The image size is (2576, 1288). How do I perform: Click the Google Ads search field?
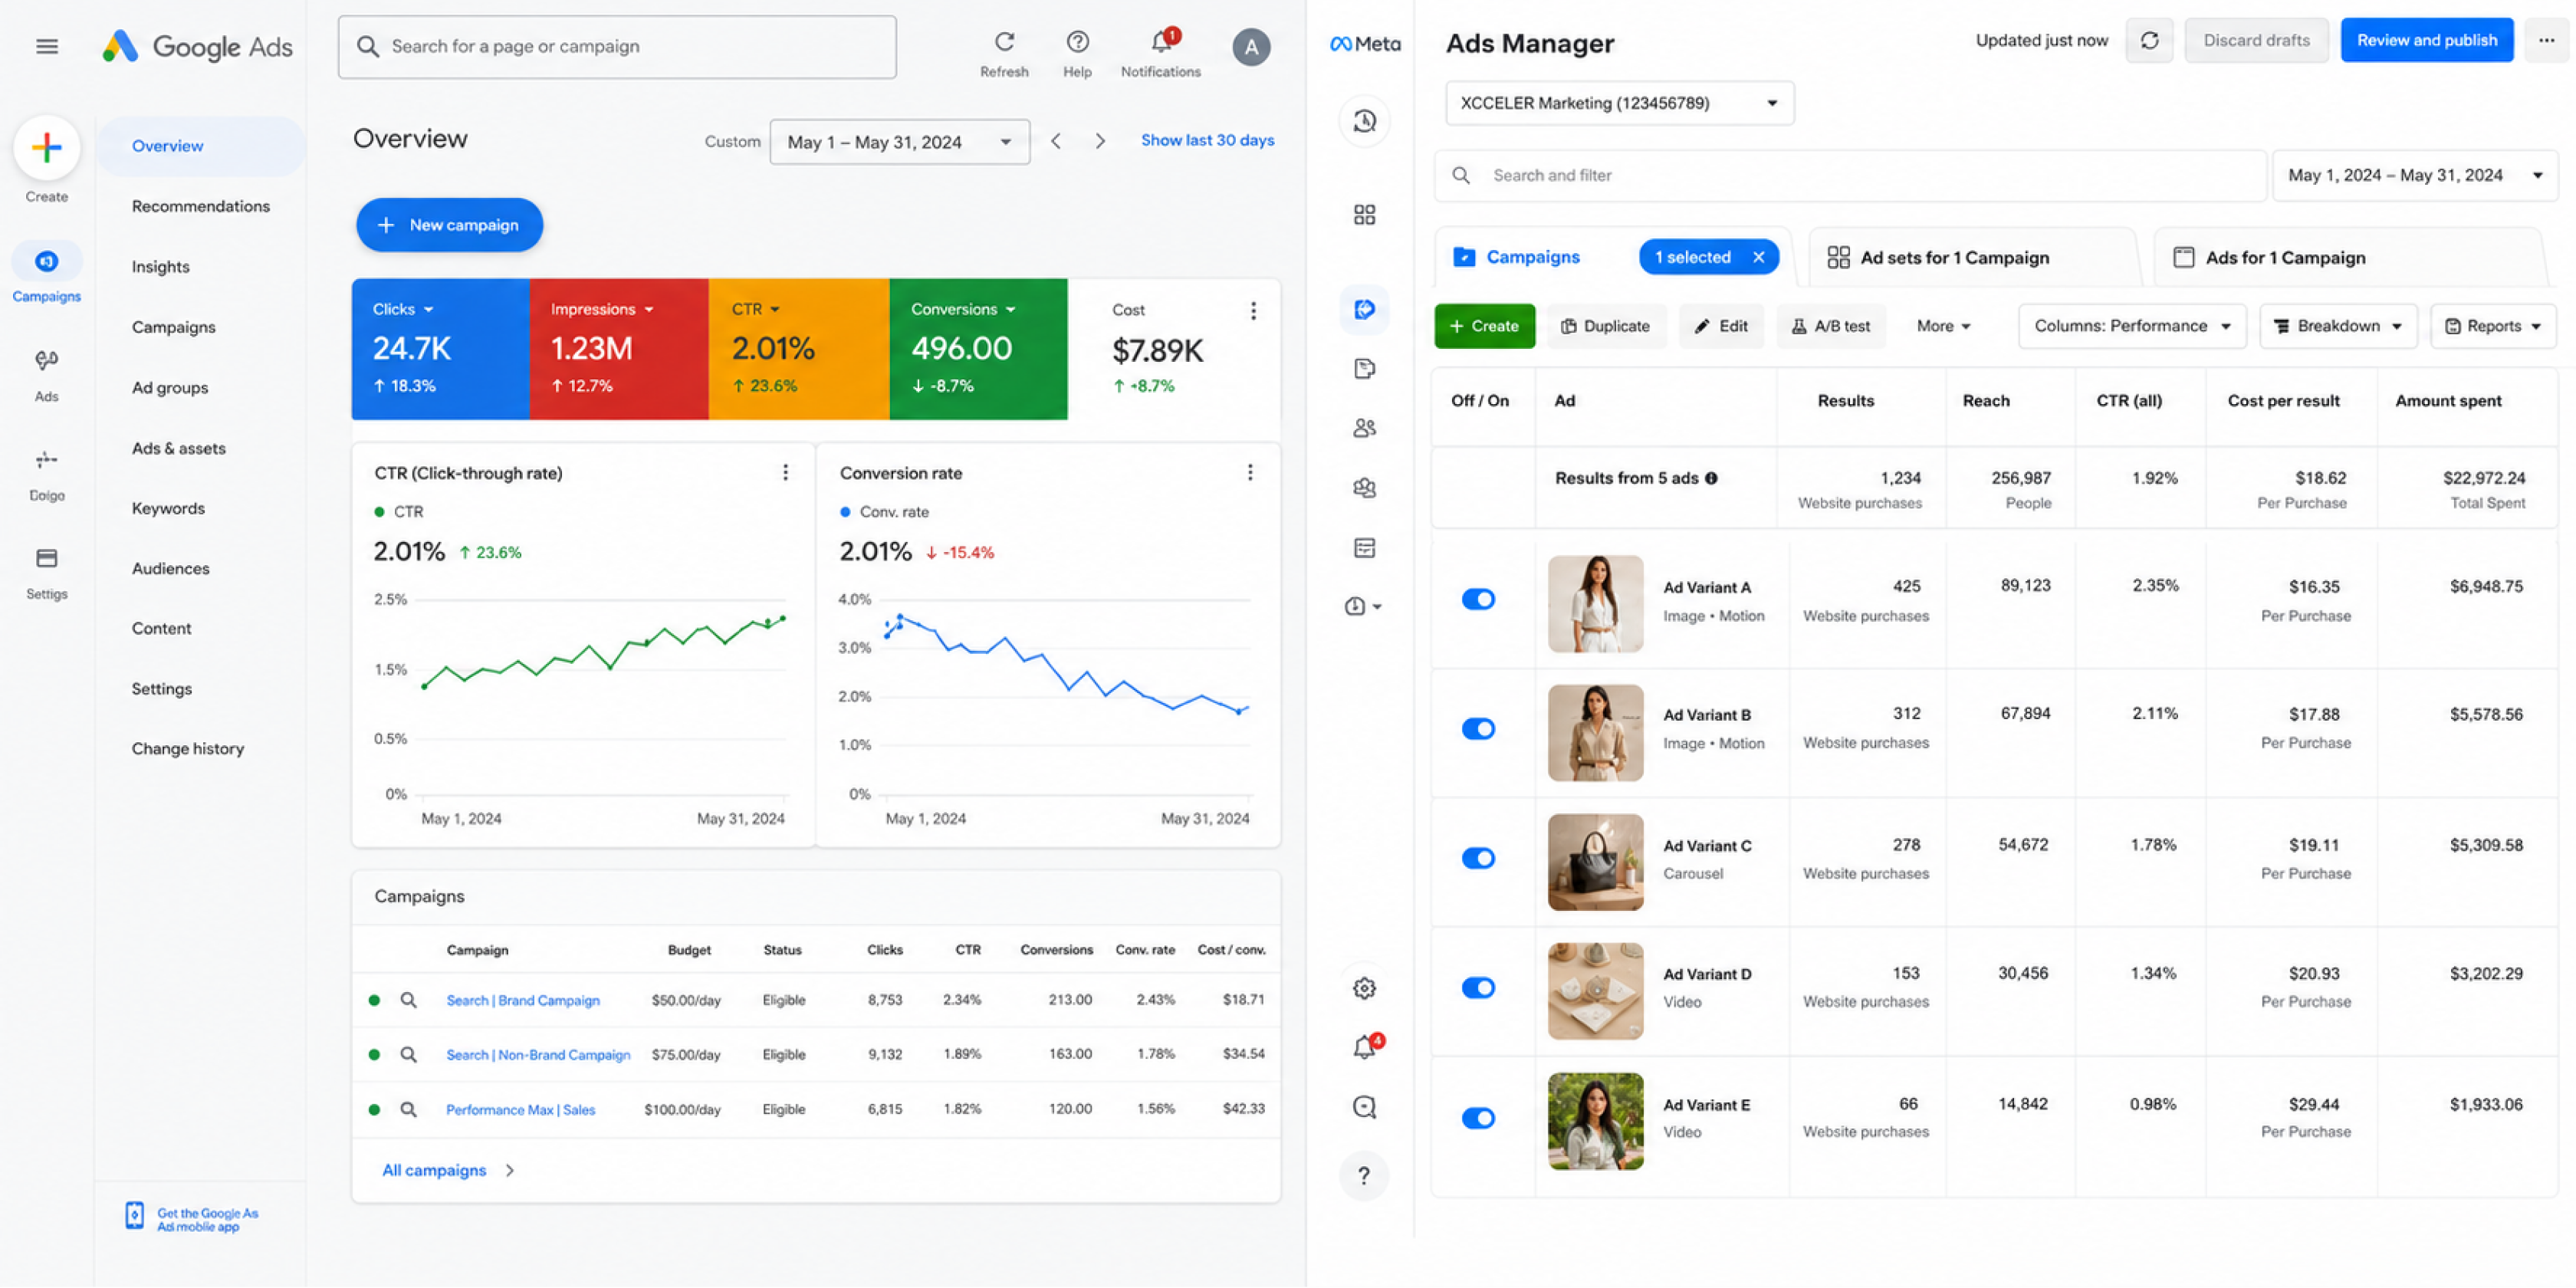point(617,47)
